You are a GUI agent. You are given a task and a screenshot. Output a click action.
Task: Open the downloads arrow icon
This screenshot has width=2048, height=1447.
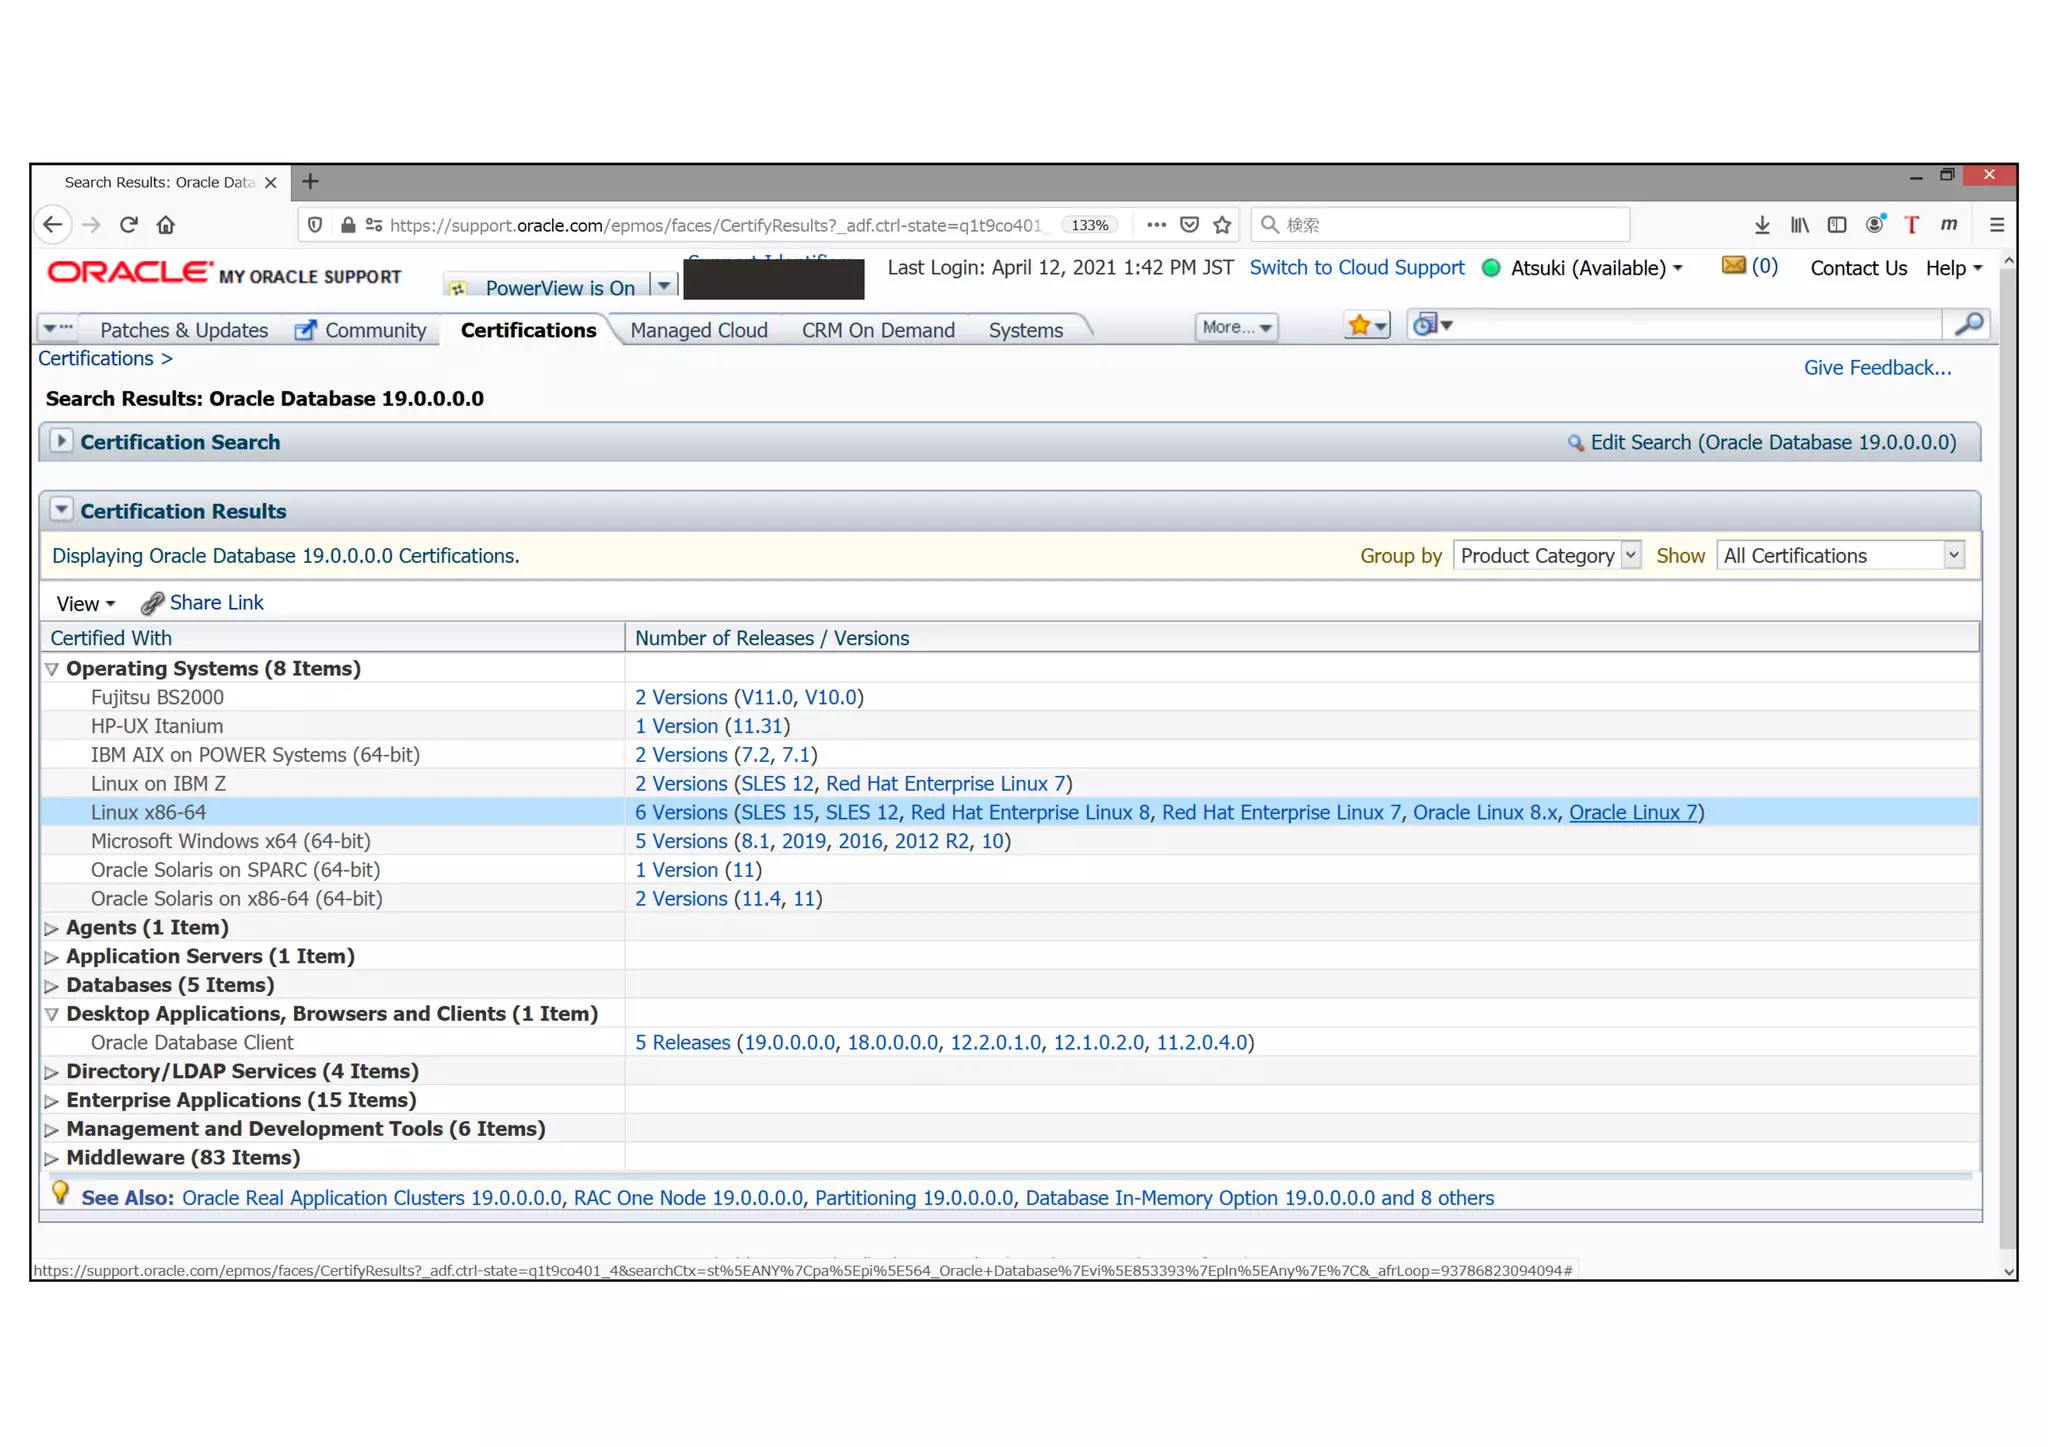[x=1762, y=225]
